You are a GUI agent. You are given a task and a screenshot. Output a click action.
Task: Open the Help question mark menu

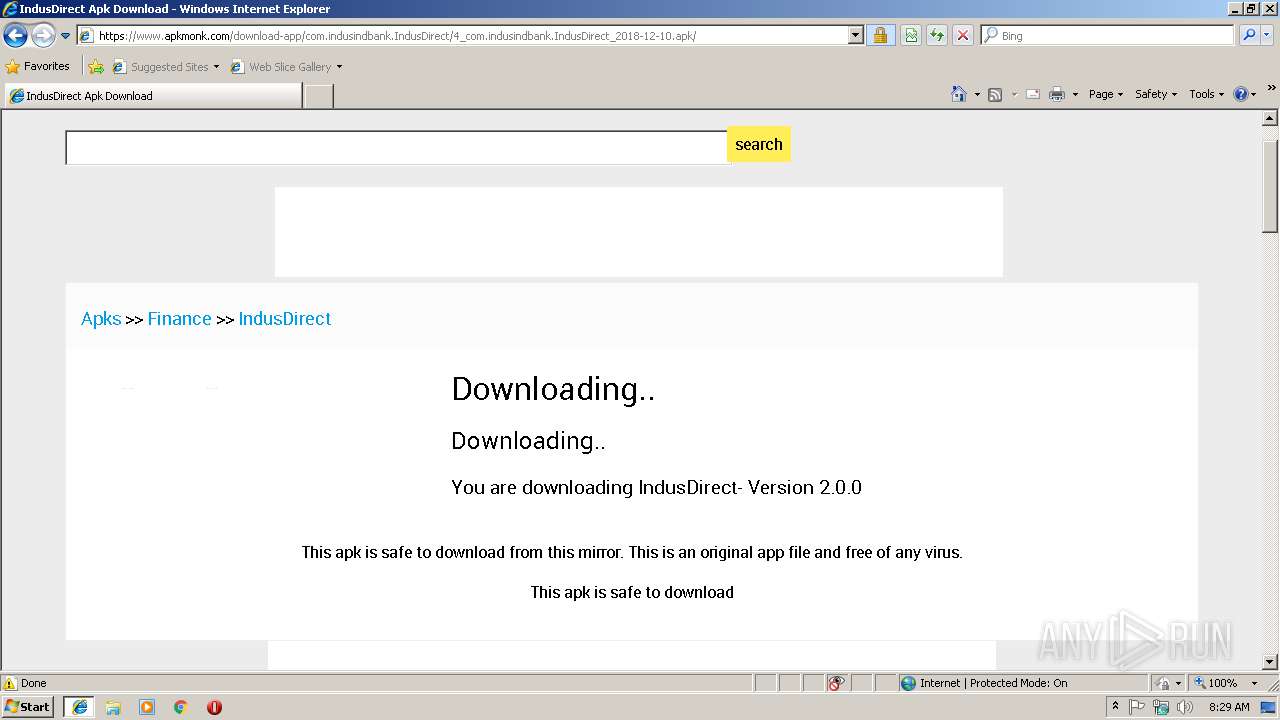[x=1245, y=94]
